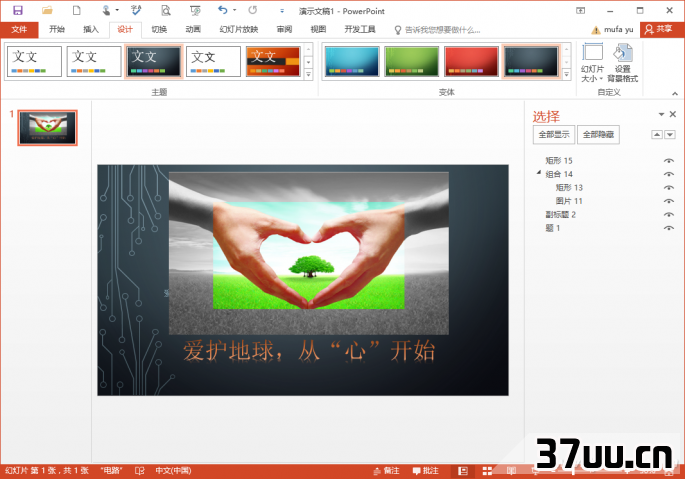Select the orange theme thumbnail
The image size is (685, 479).
tap(273, 62)
